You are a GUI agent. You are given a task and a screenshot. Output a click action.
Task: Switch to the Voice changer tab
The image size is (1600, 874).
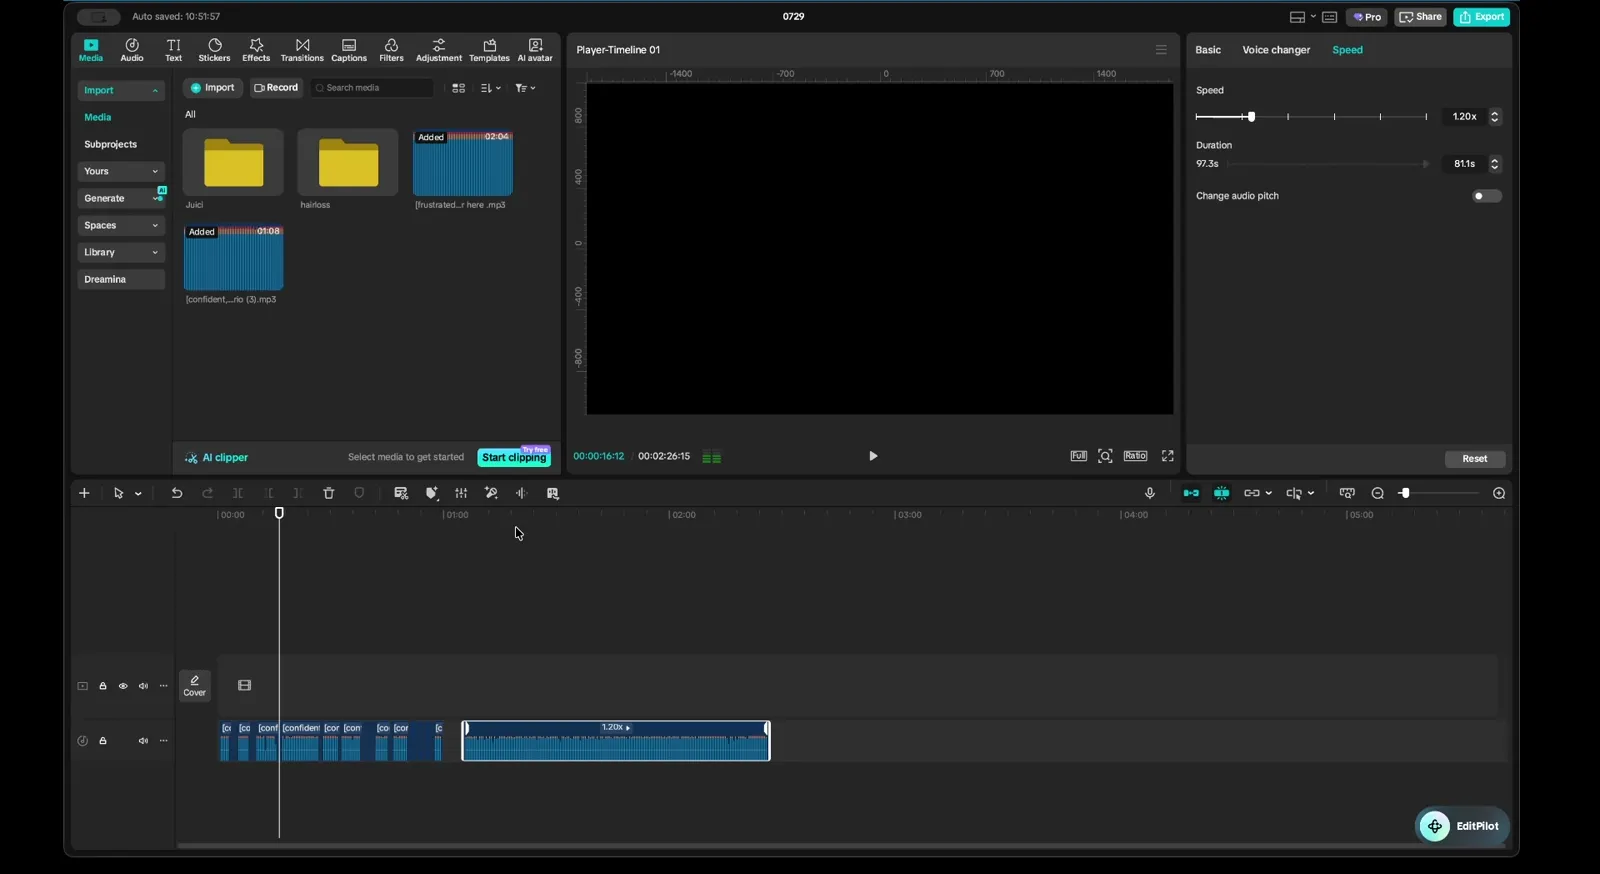tap(1276, 50)
